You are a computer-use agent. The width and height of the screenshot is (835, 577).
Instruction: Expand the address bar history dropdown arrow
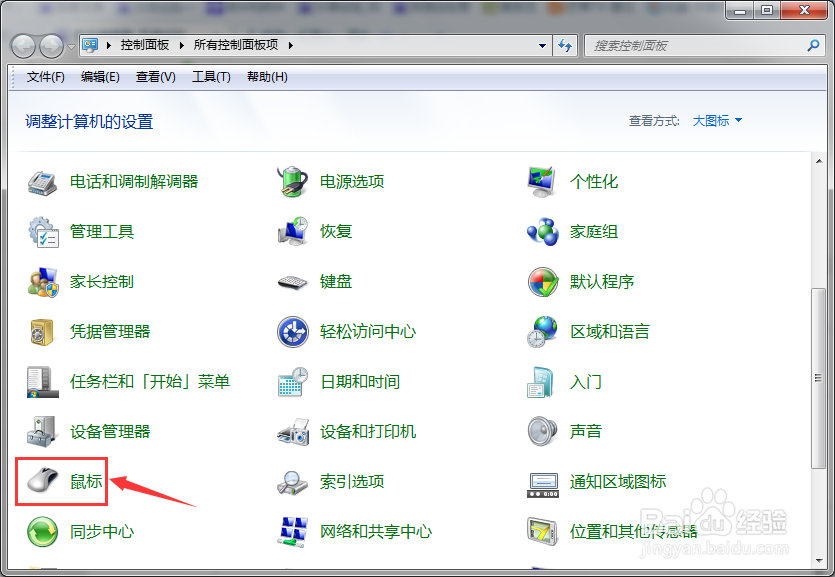click(542, 46)
